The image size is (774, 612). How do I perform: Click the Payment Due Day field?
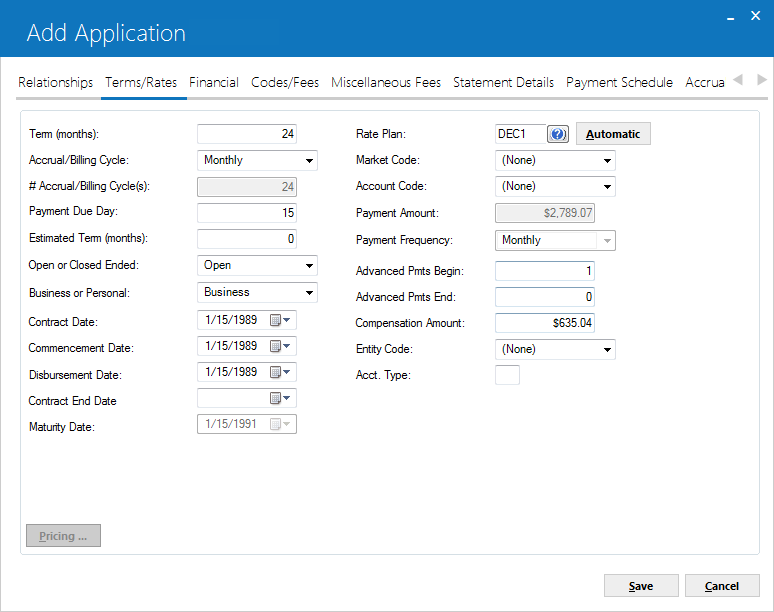coord(247,213)
